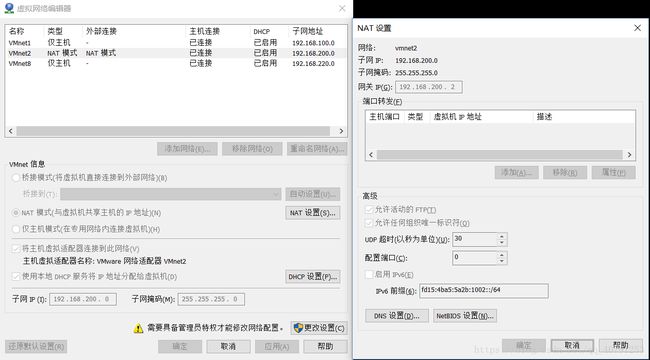The height and width of the screenshot is (360, 650).
Task: Click 添加(A) in the port forwarding section
Action: tap(517, 173)
